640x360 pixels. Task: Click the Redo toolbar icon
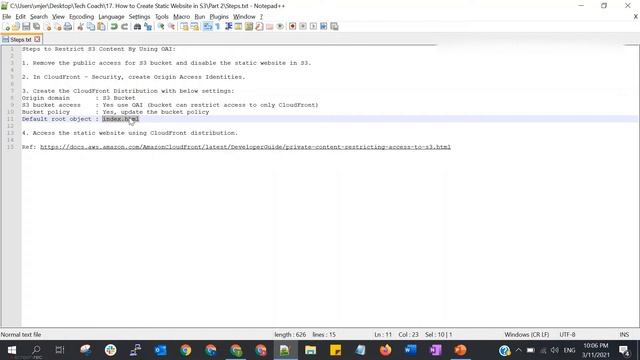(x=124, y=27)
